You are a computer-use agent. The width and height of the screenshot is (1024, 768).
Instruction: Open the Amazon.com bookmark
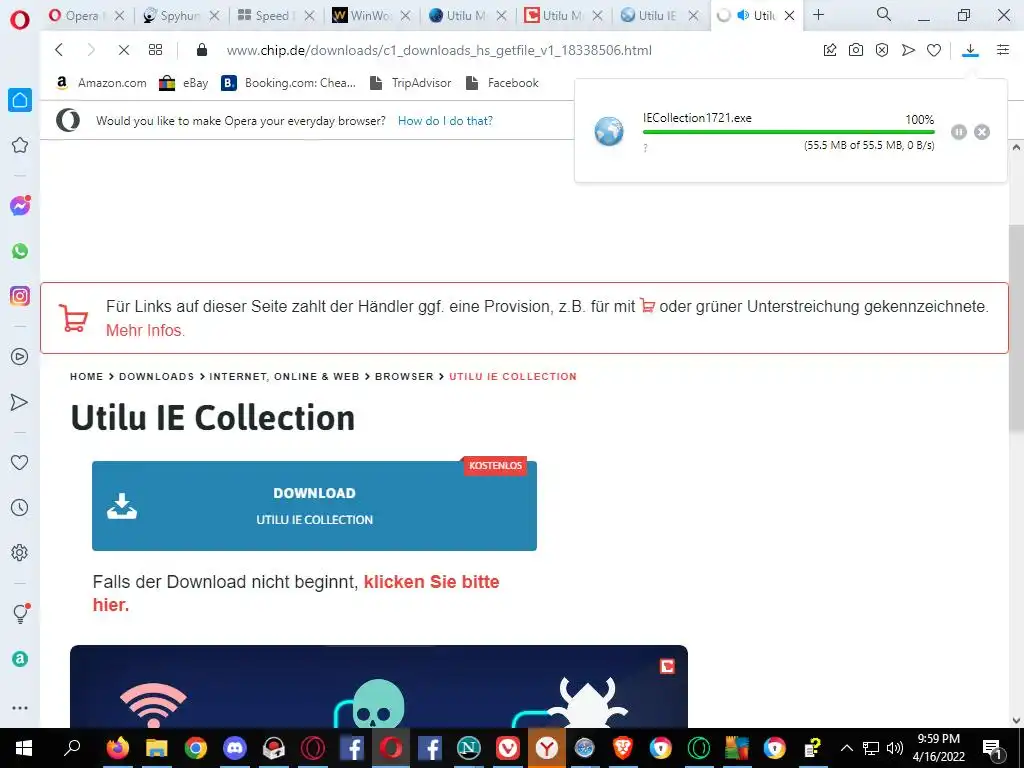101,83
